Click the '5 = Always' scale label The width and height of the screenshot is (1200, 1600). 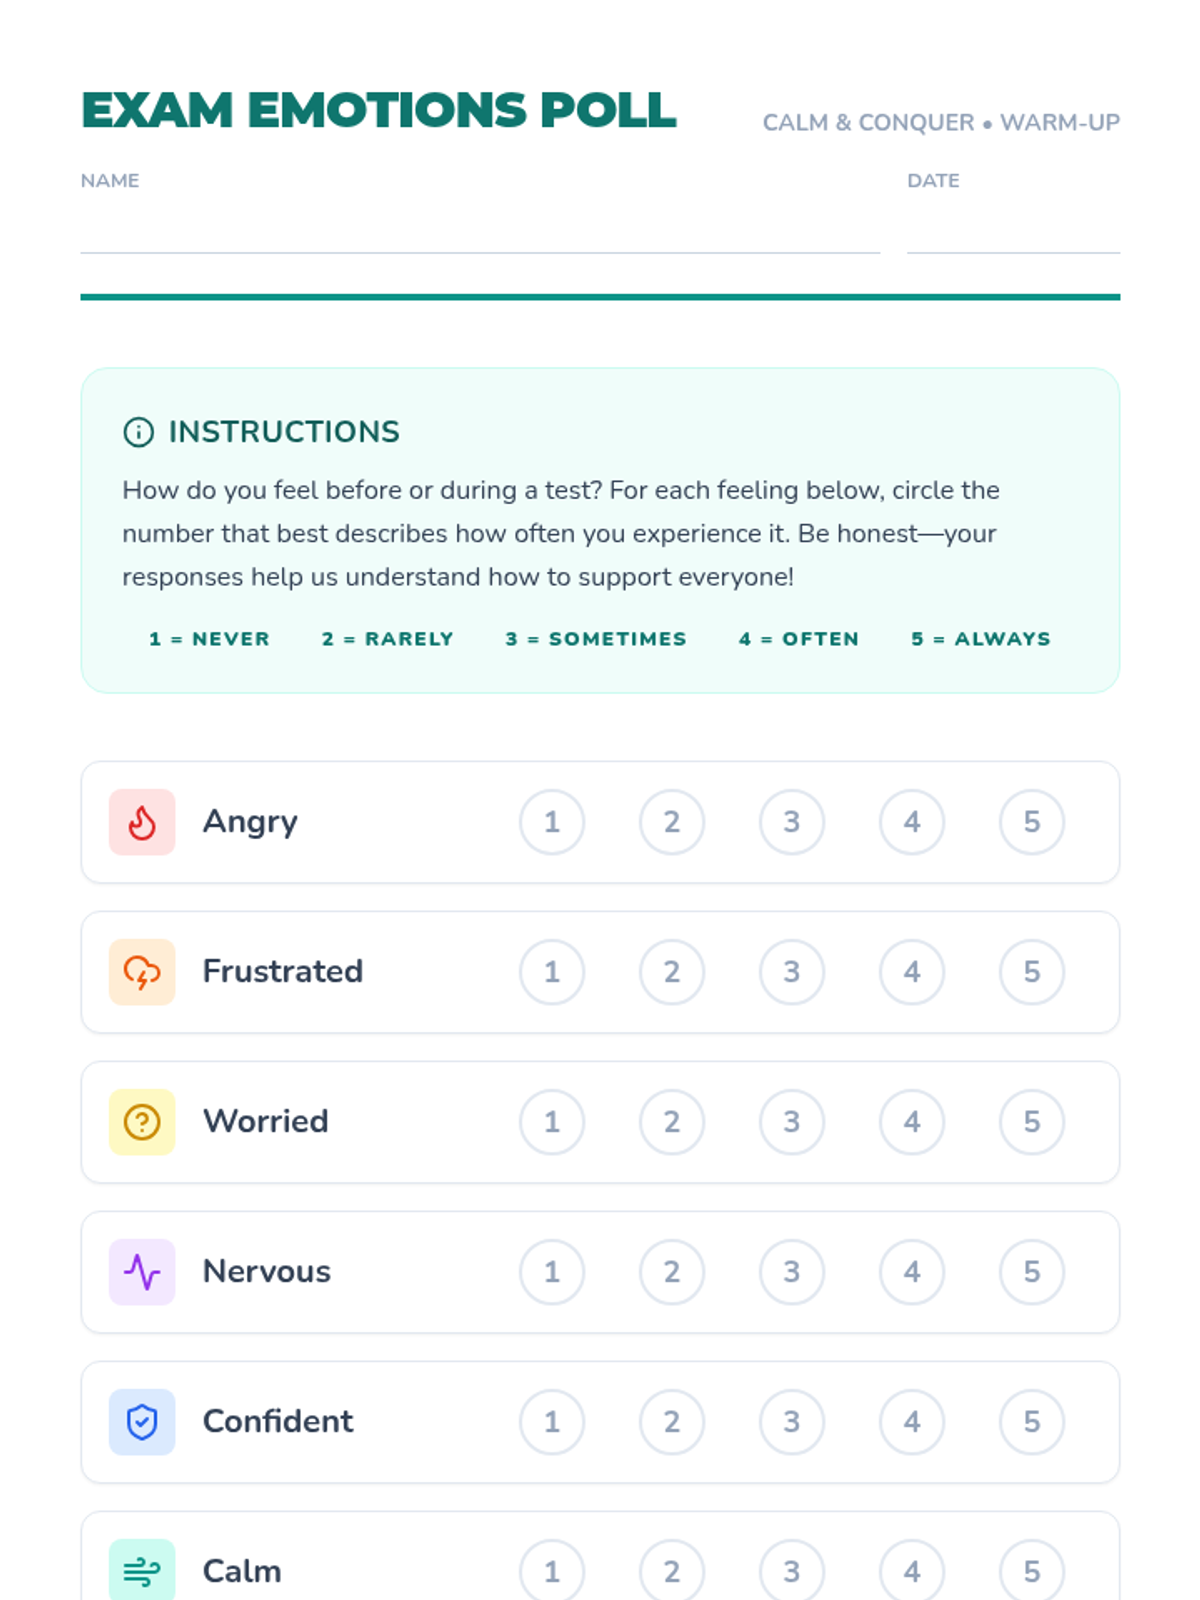981,639
